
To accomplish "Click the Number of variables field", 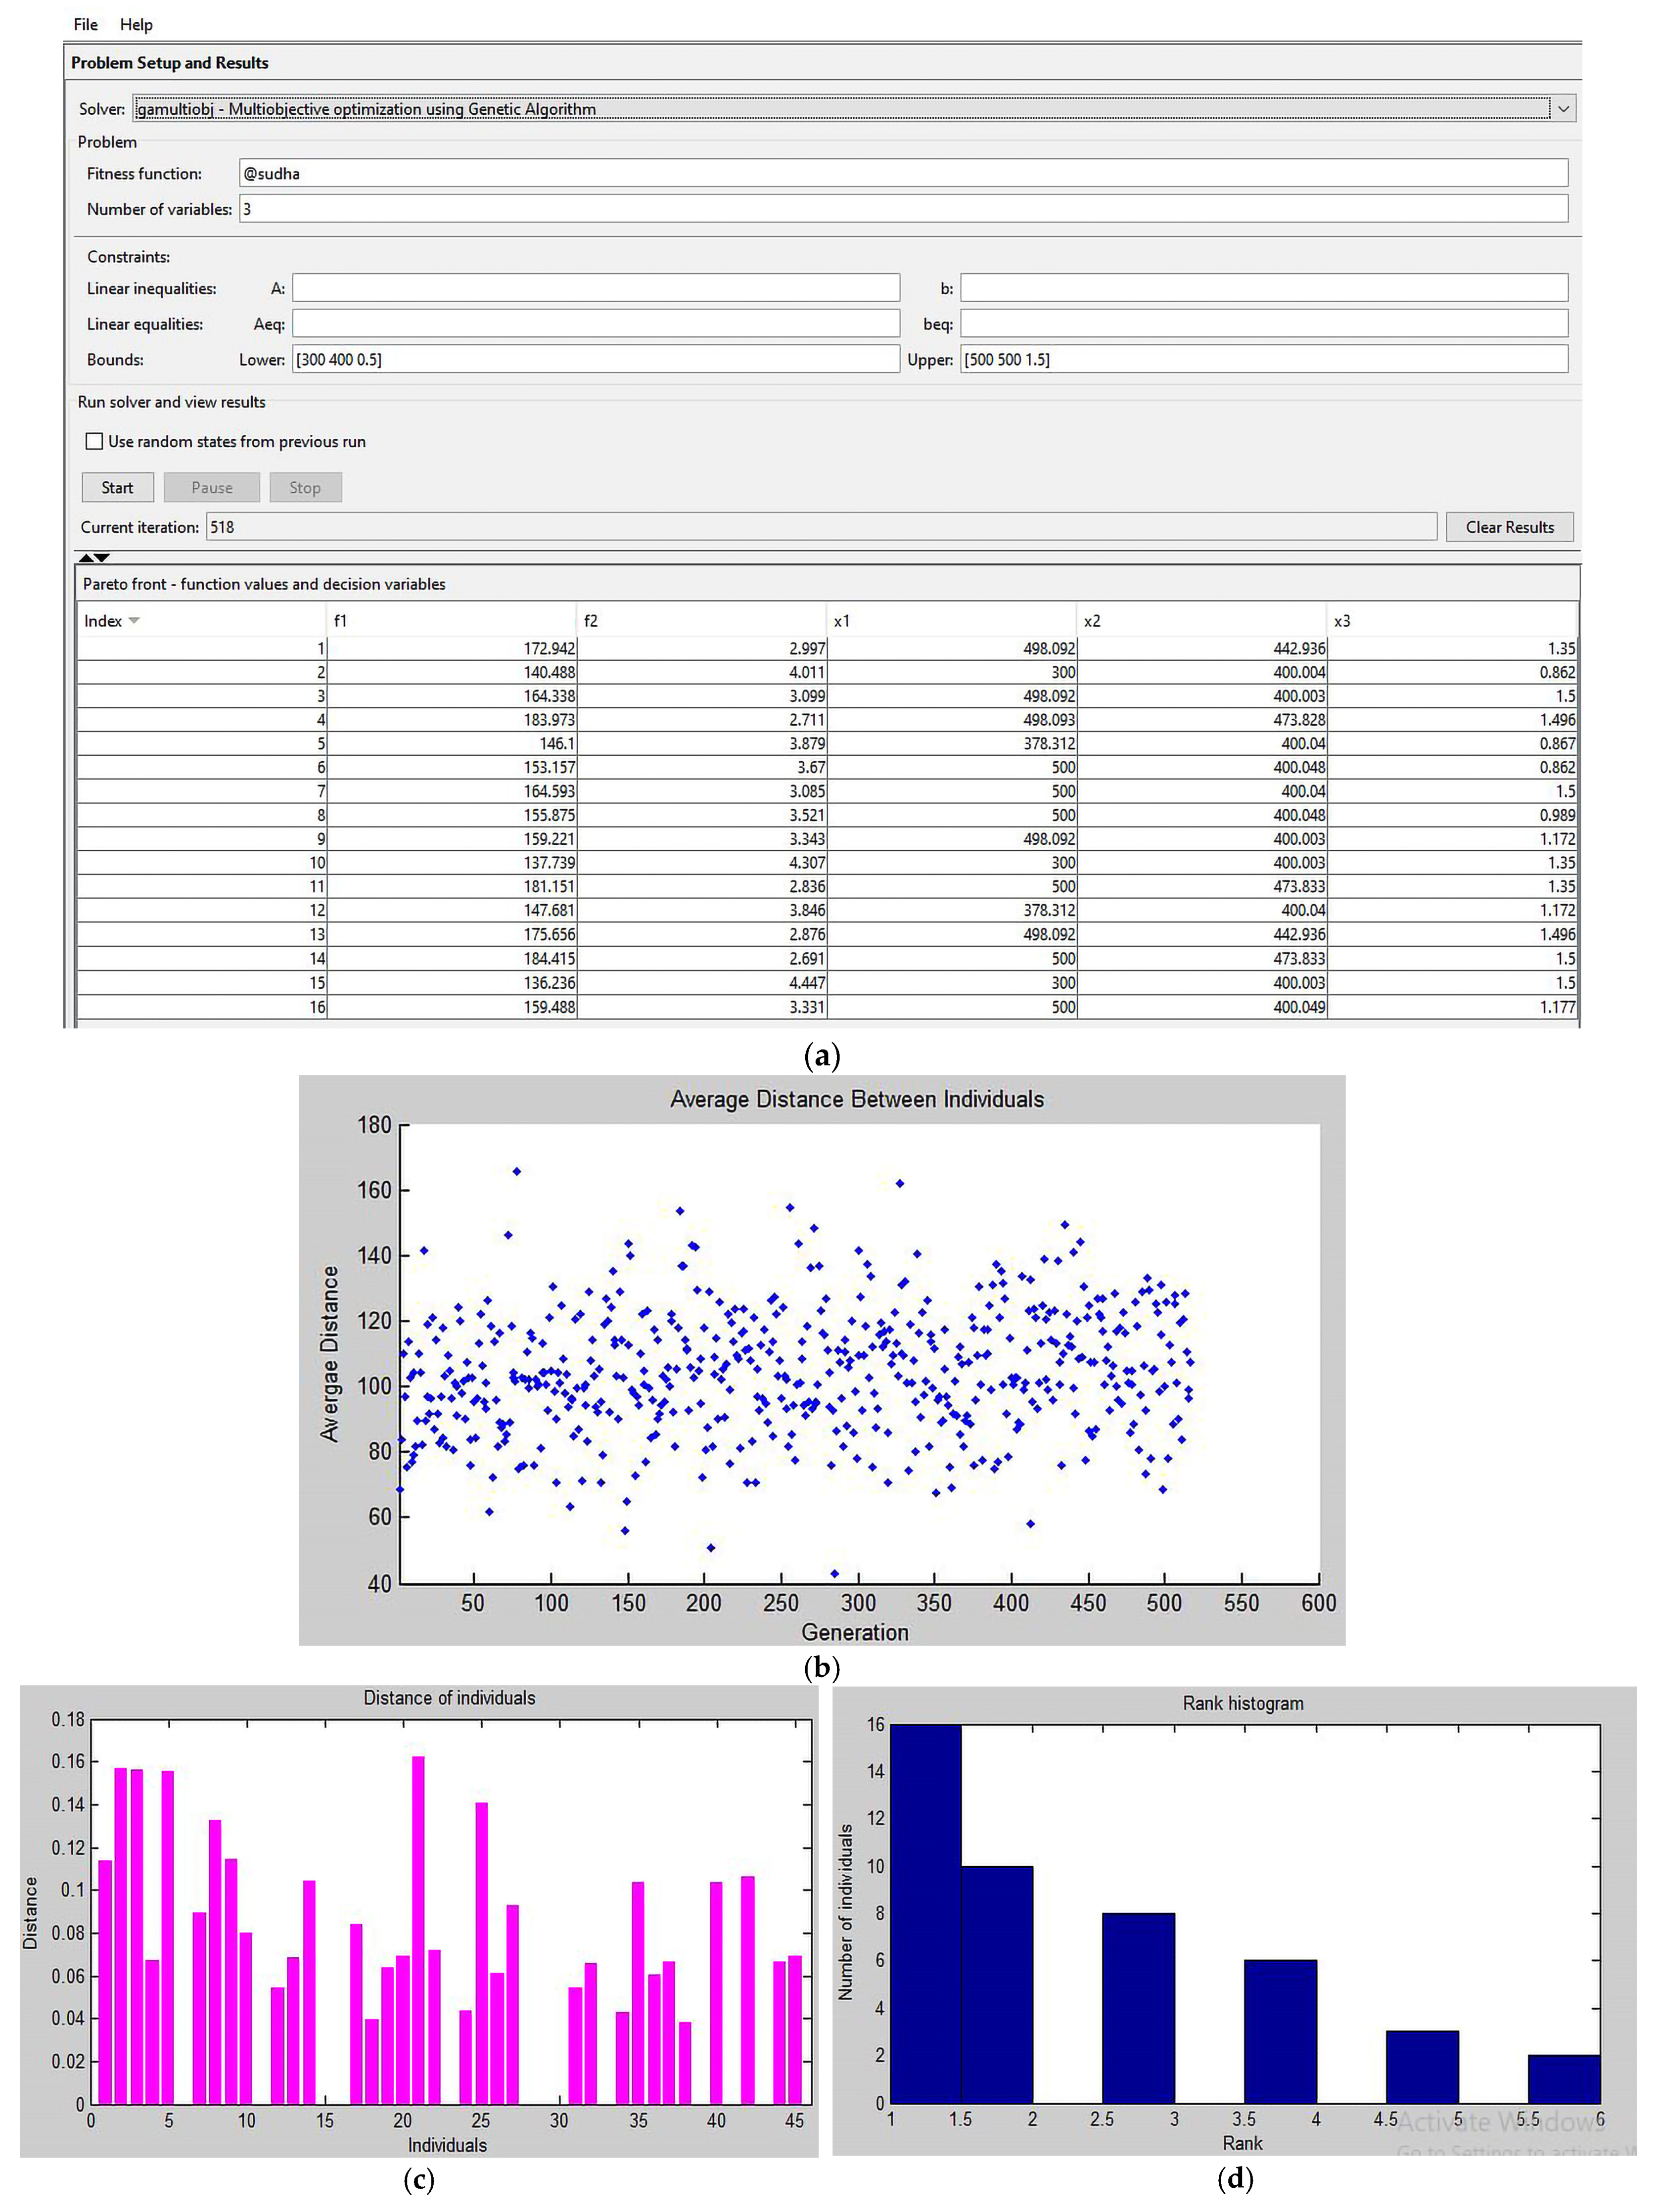I will 902,209.
